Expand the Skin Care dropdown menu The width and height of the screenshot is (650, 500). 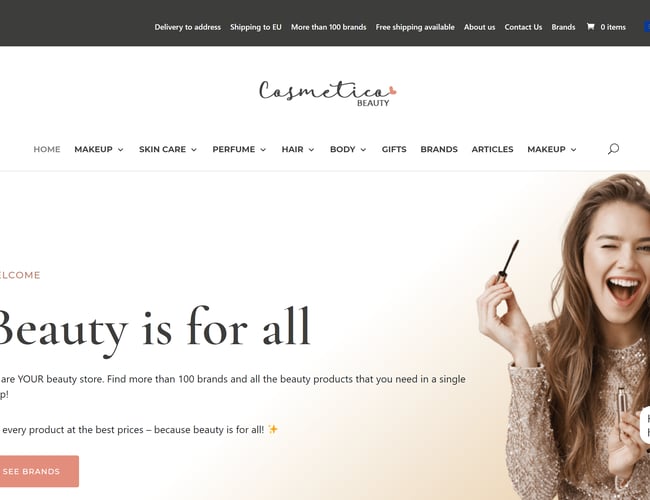[168, 149]
